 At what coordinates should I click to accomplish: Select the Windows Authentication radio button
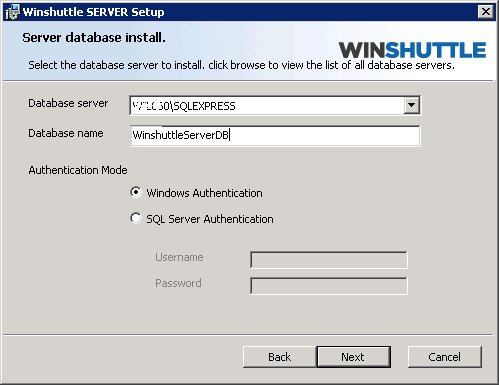click(x=136, y=192)
